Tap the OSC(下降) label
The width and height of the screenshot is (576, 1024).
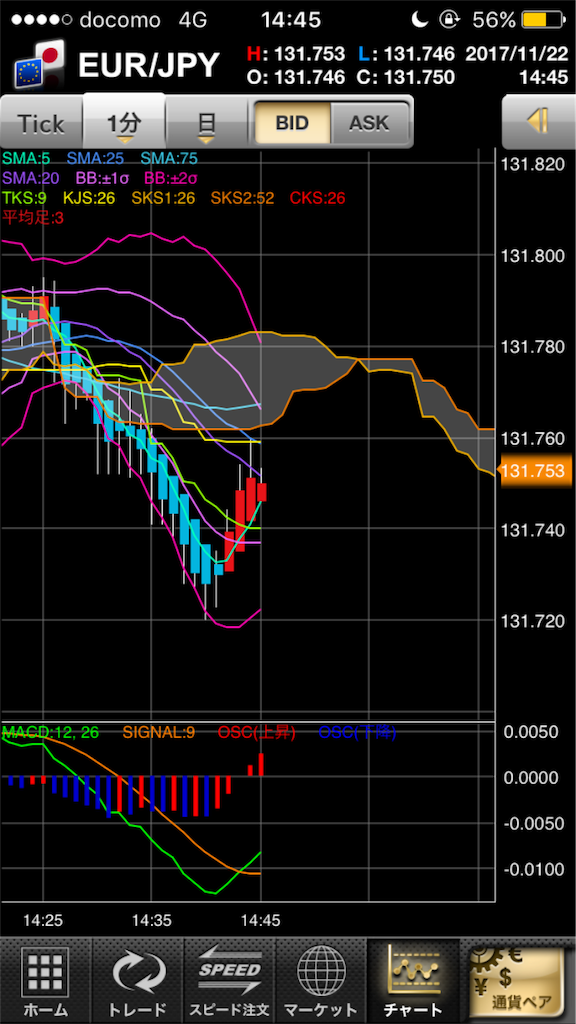pos(357,733)
